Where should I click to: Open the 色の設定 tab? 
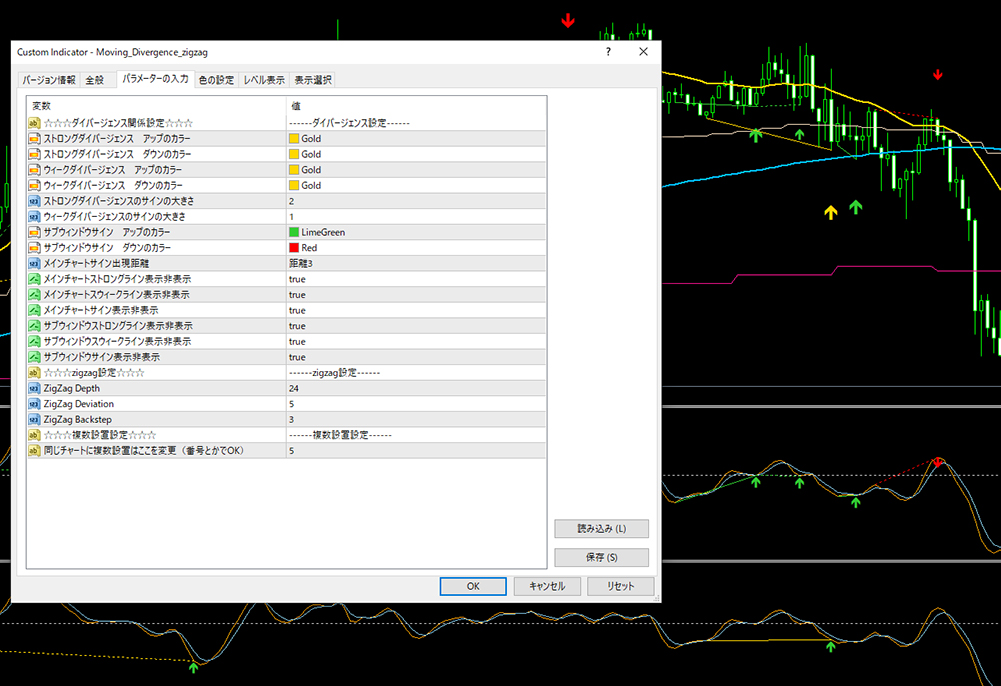pyautogui.click(x=216, y=80)
